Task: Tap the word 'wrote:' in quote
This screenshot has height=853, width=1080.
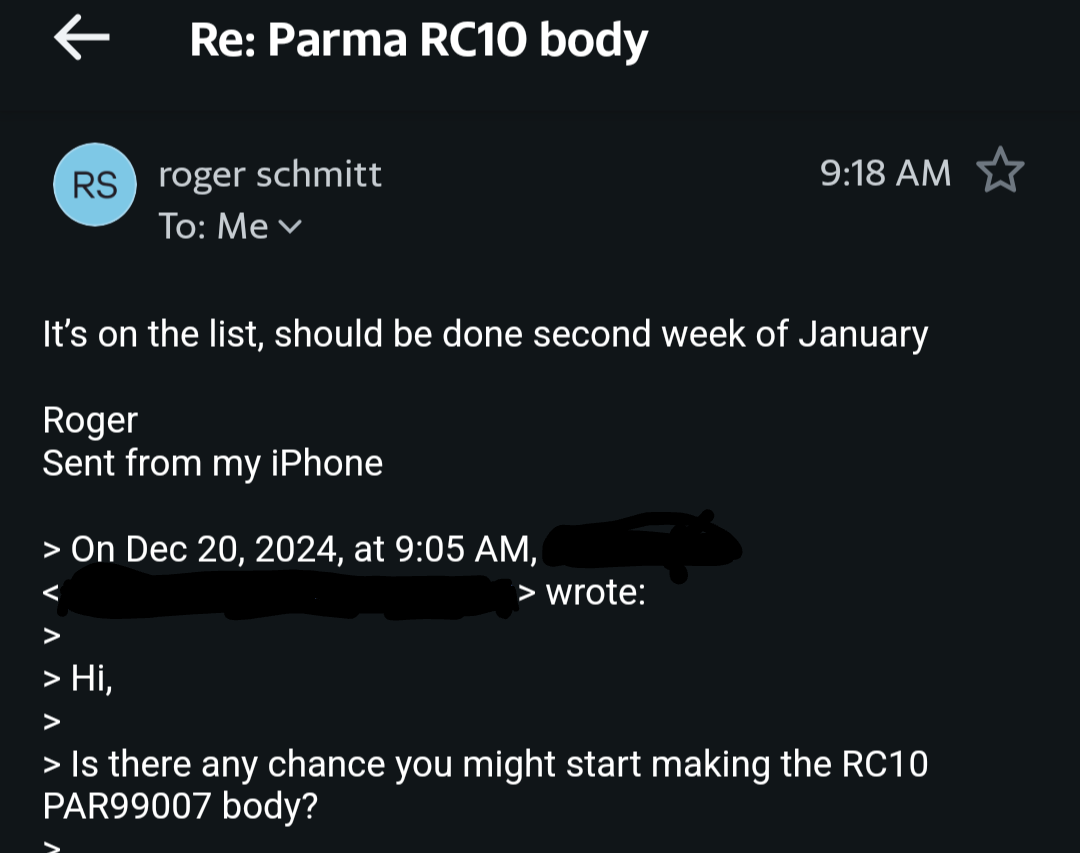Action: 596,593
